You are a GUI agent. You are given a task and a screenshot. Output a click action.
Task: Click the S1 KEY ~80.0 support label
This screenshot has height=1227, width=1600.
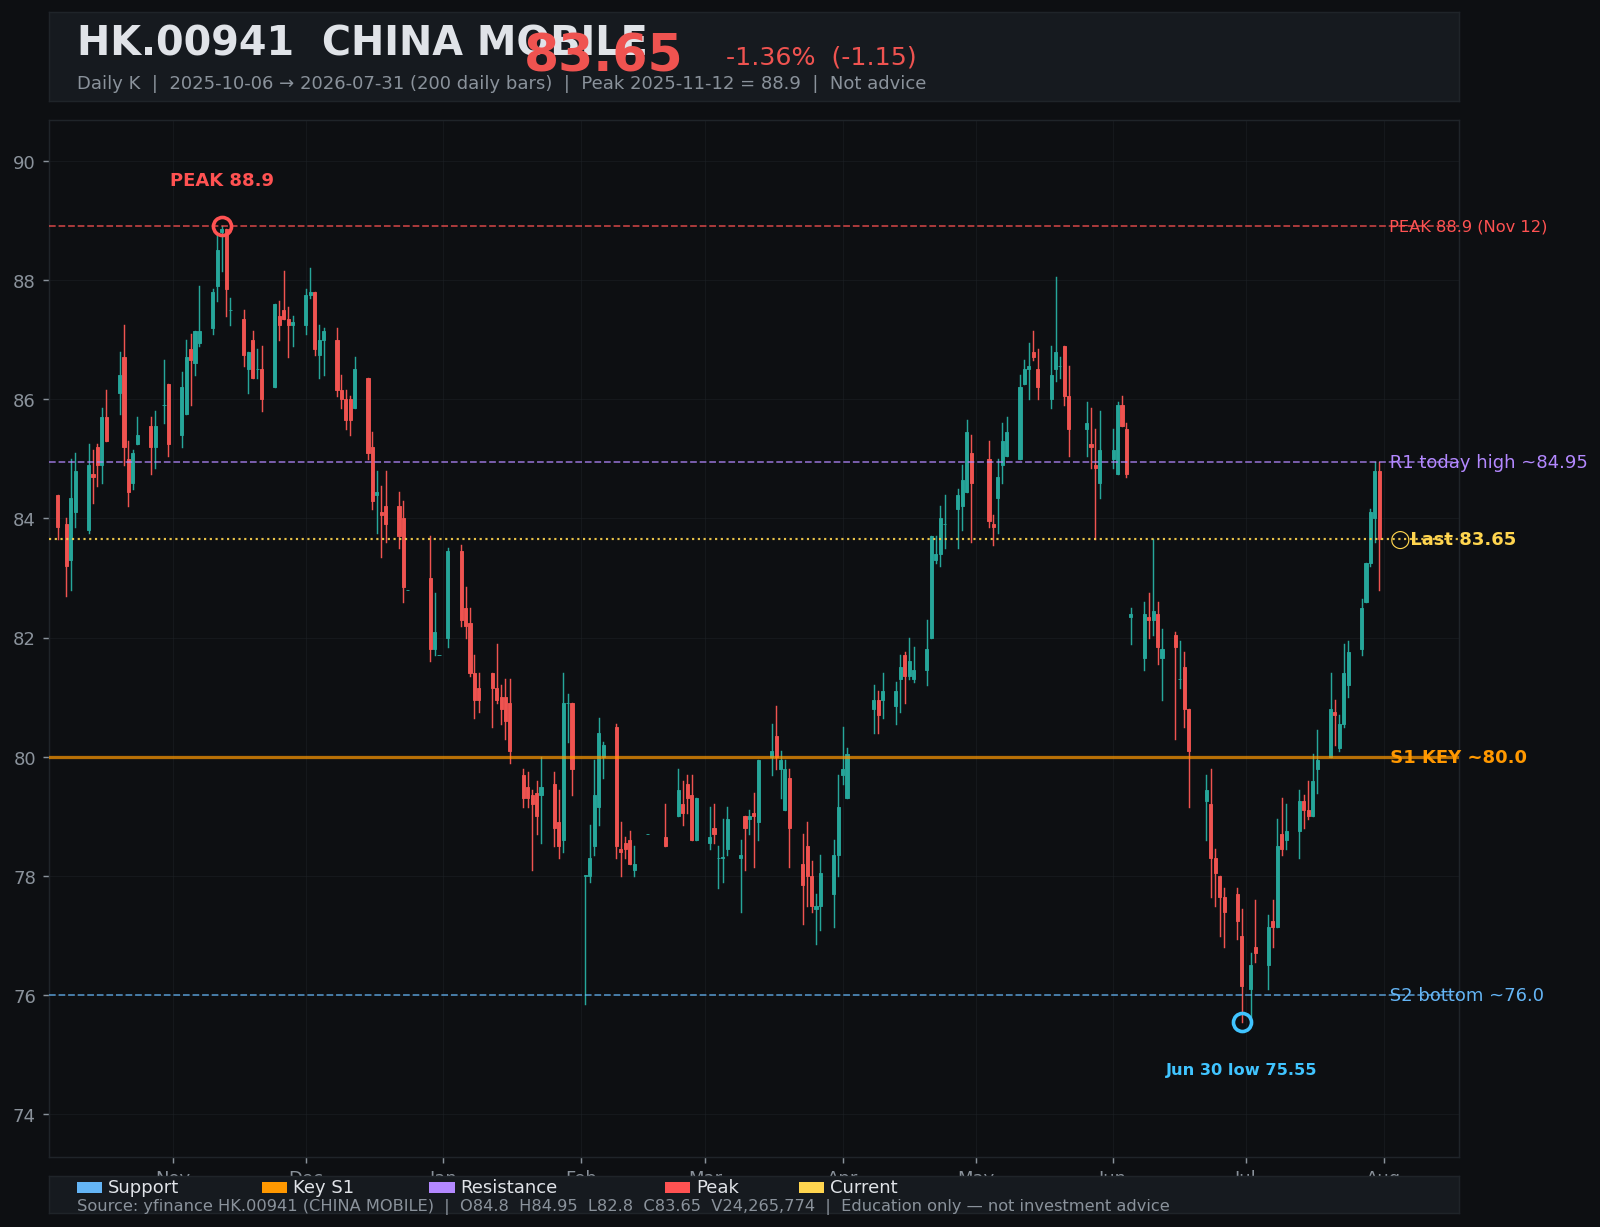click(1458, 757)
